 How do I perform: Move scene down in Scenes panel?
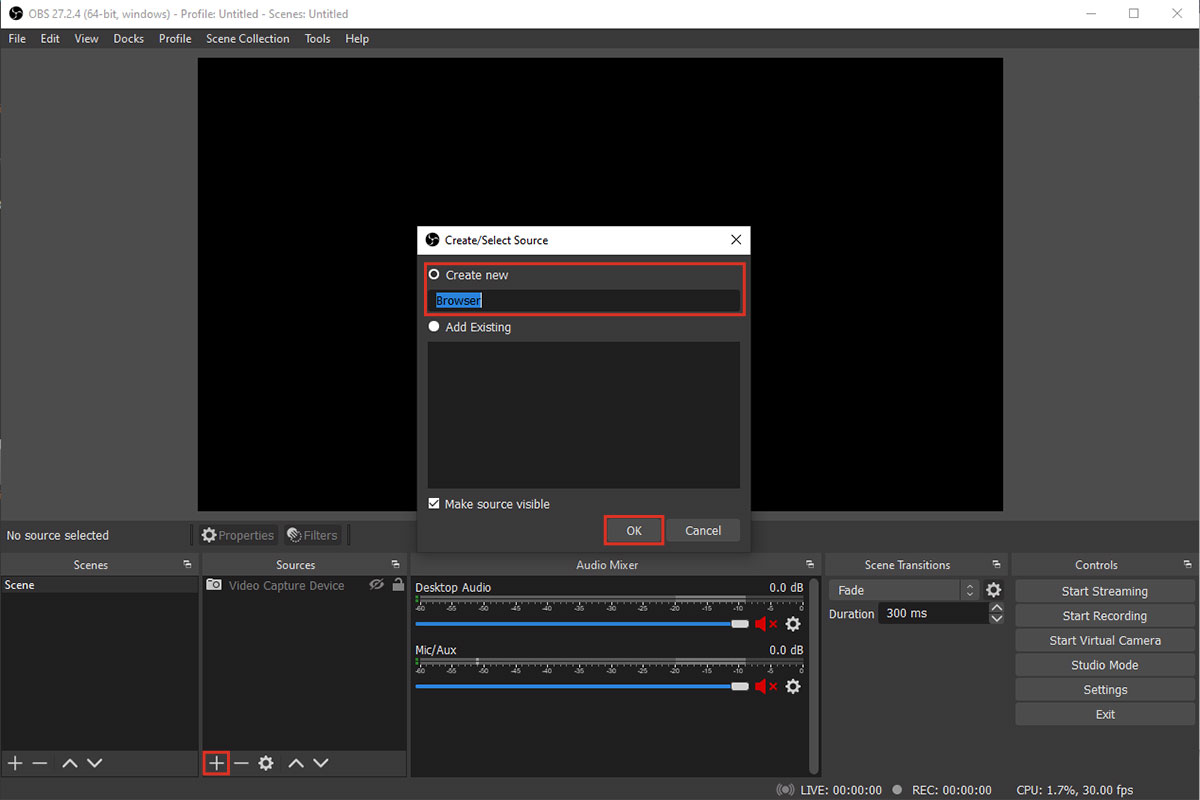point(95,763)
